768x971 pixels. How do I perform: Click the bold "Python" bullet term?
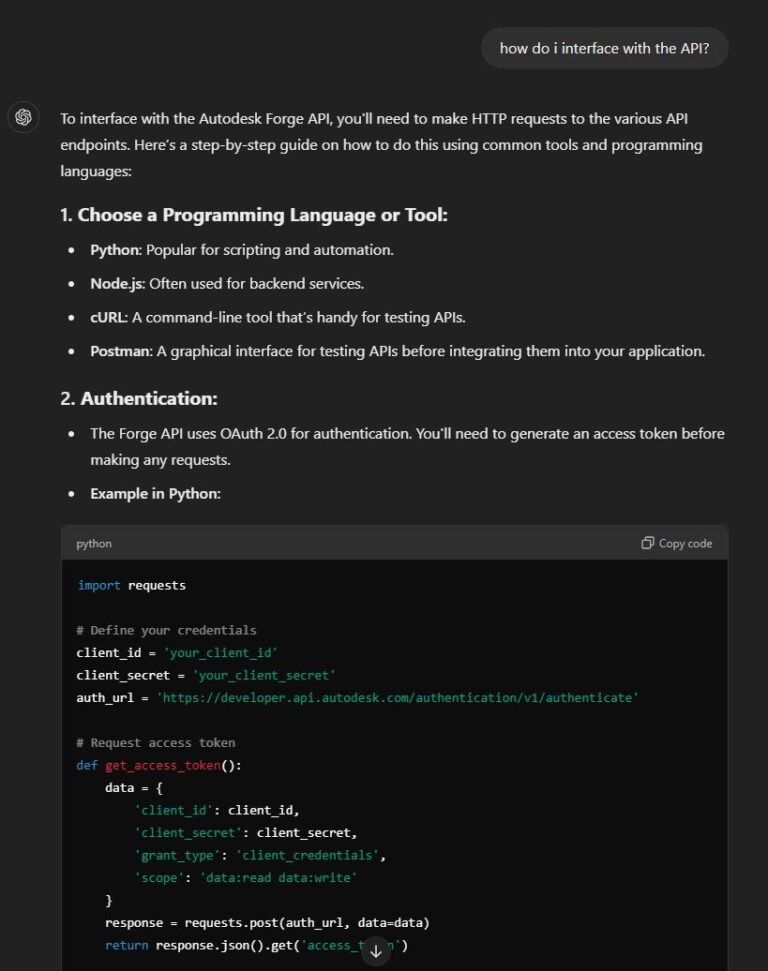click(x=115, y=250)
